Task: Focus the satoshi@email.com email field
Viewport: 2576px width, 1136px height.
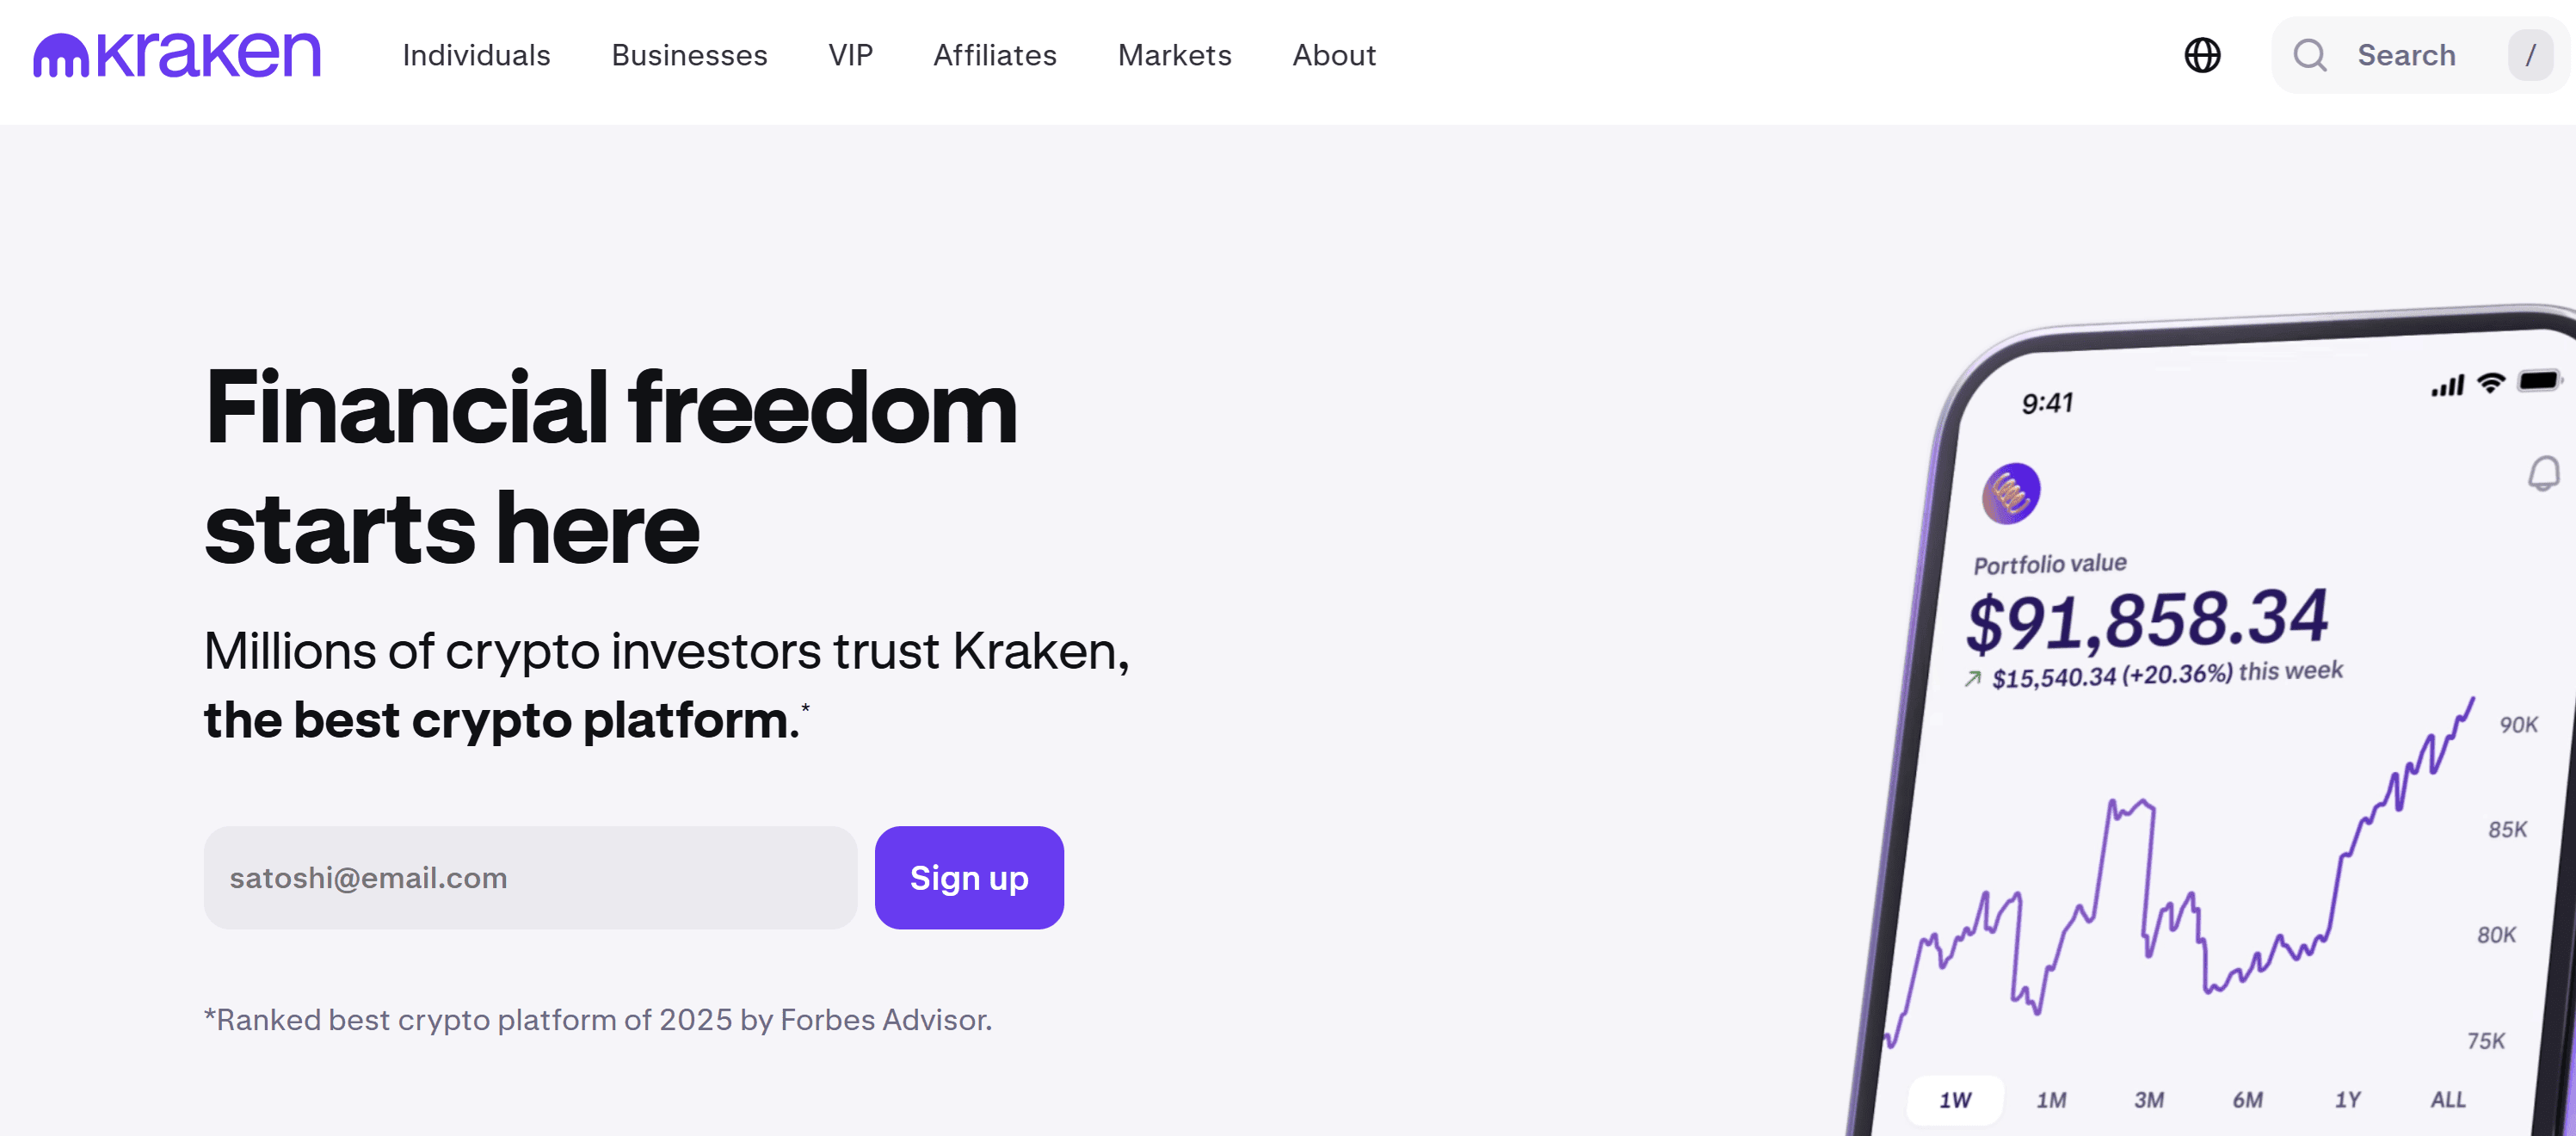Action: [x=530, y=877]
